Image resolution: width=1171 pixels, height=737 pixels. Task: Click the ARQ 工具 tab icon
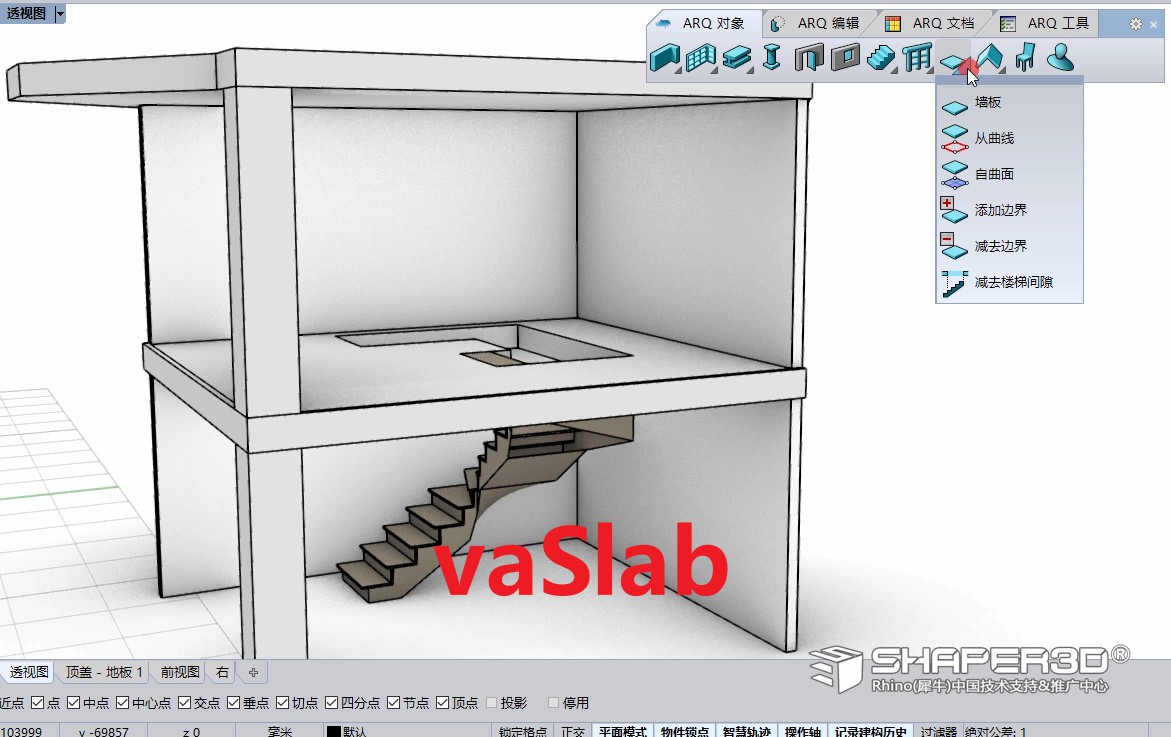coord(1007,24)
